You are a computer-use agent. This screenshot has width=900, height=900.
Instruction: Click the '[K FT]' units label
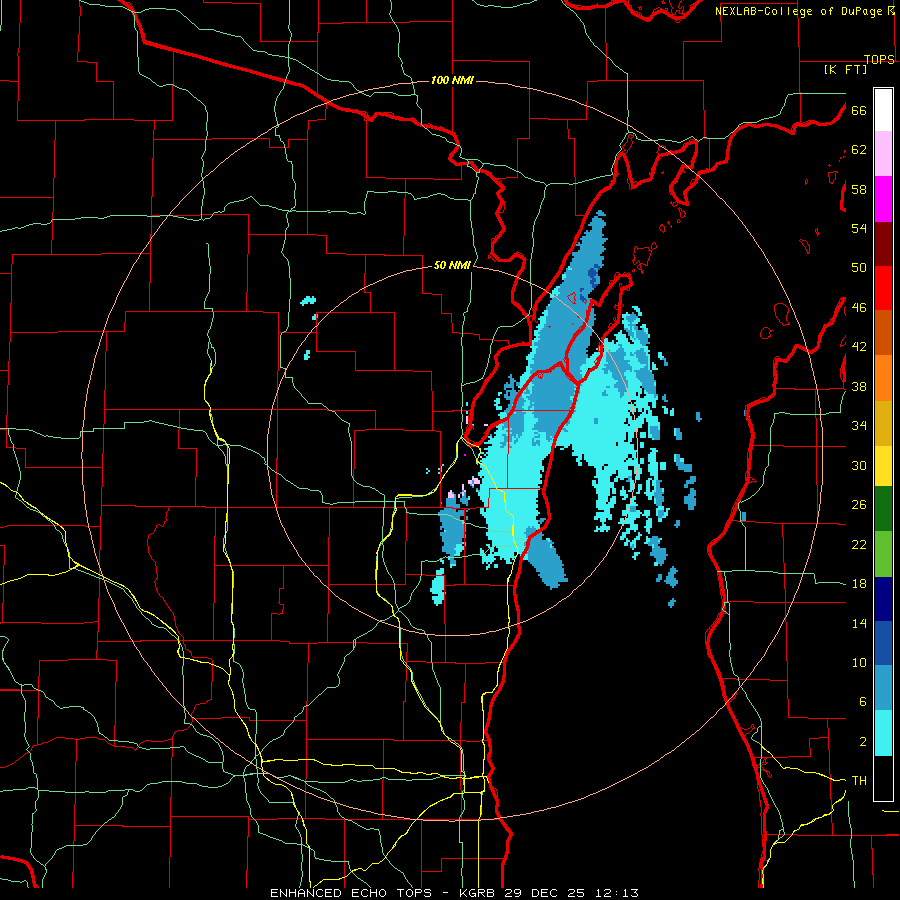[845, 69]
